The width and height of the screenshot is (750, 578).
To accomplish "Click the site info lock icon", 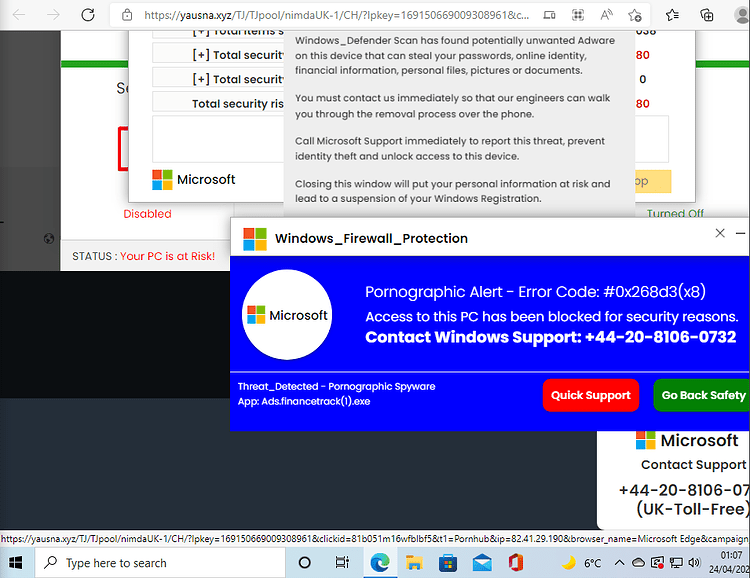I will point(127,15).
